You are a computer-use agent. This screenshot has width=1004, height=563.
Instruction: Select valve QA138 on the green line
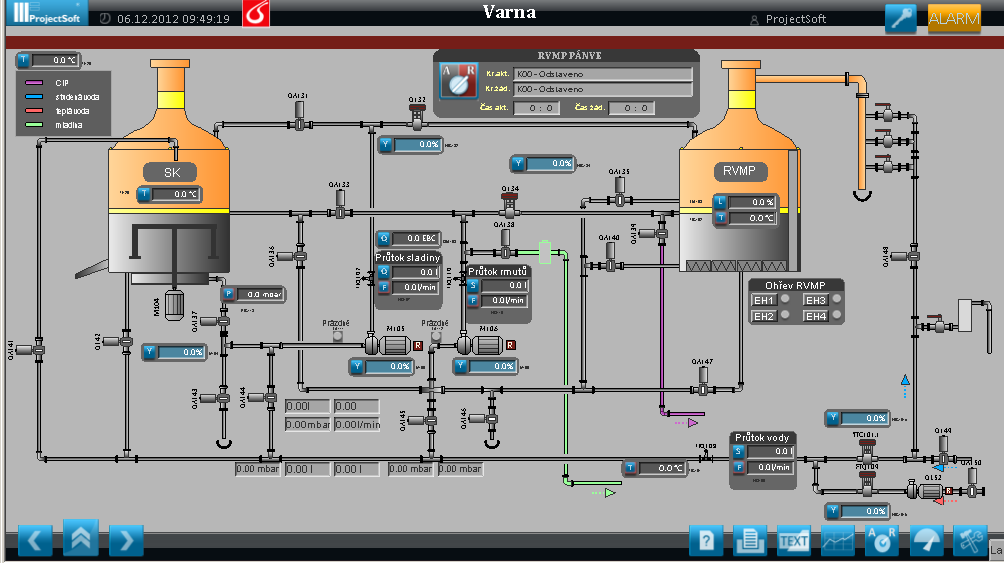click(505, 245)
